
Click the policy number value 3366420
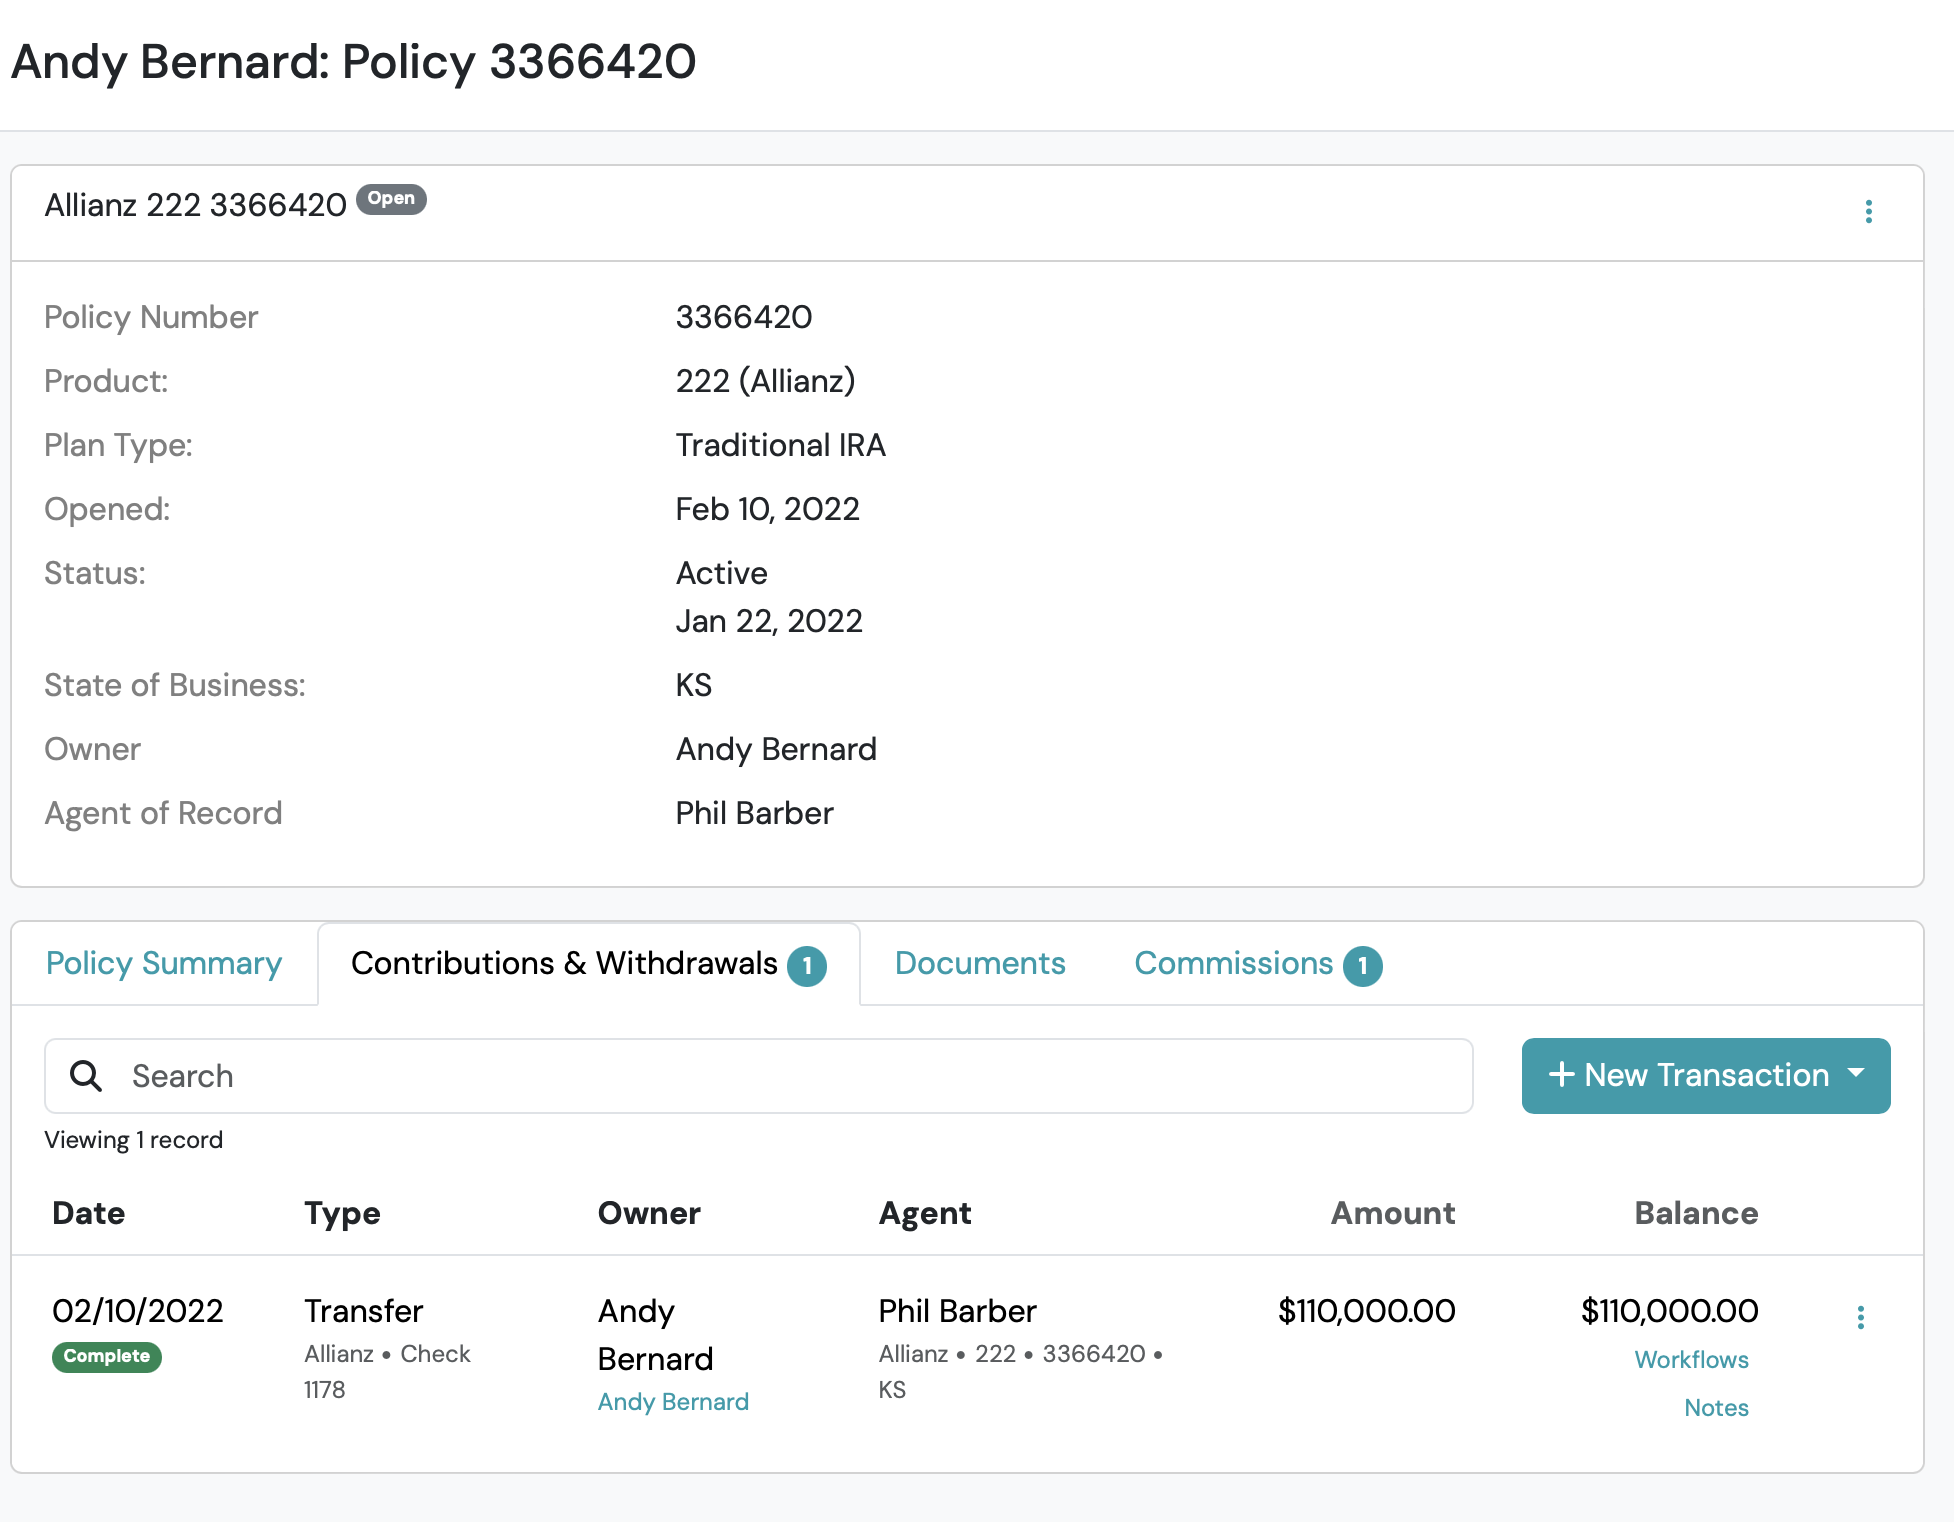pos(744,317)
